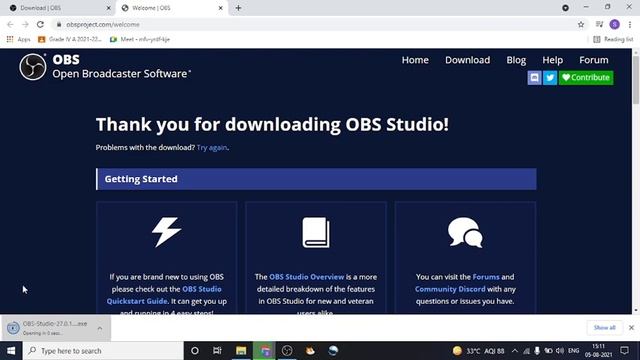Visit the Forums link in text
The width and height of the screenshot is (640, 360).
(x=486, y=277)
